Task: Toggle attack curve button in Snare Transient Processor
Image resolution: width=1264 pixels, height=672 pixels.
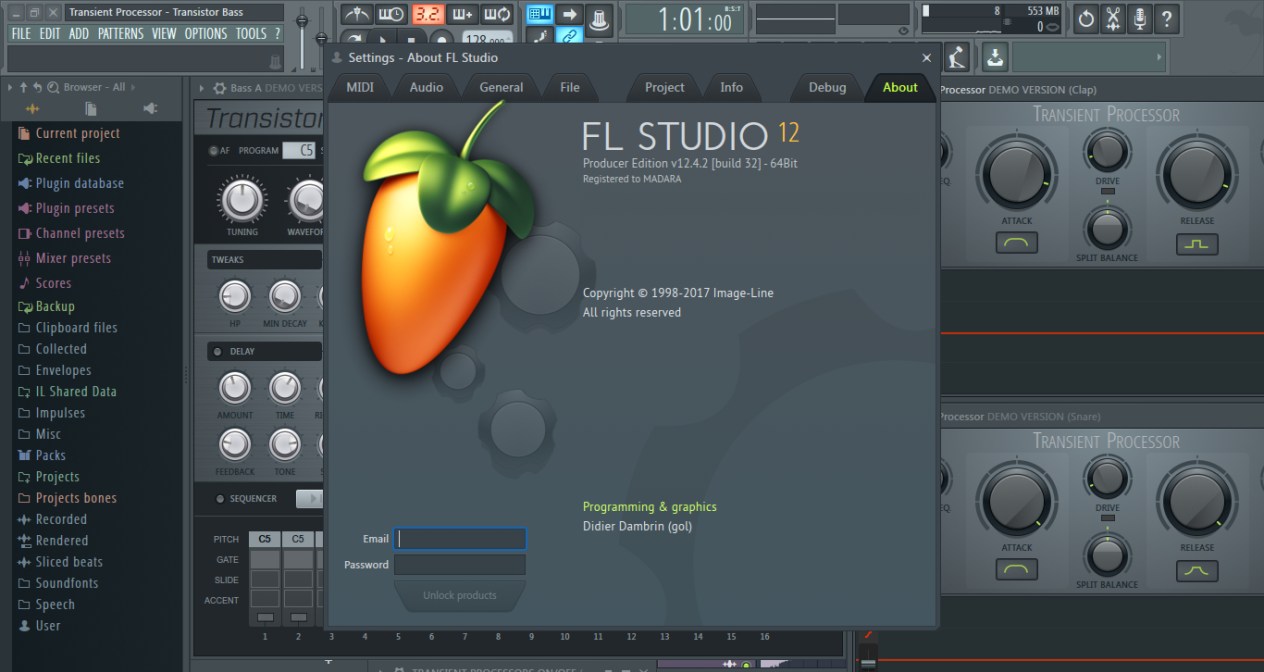Action: [1016, 570]
